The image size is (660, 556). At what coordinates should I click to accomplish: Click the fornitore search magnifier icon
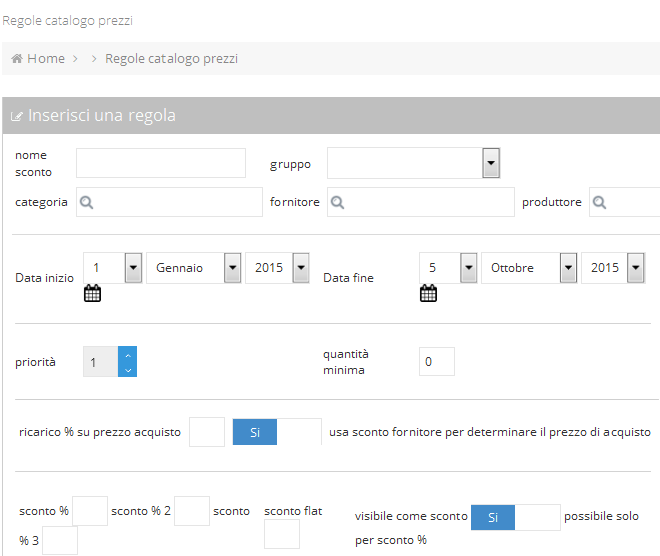[x=338, y=202]
